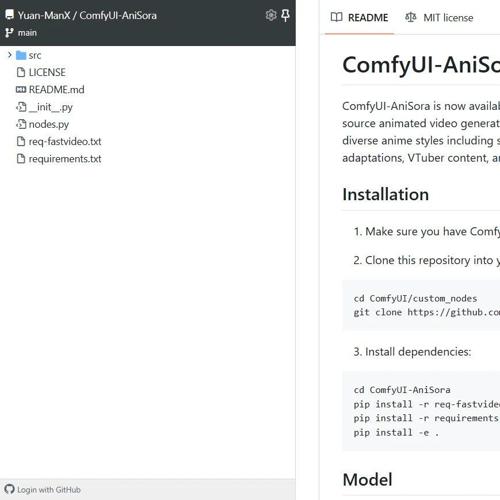Switch to the README tab
Image resolution: width=500 pixels, height=500 pixels.
(x=359, y=17)
